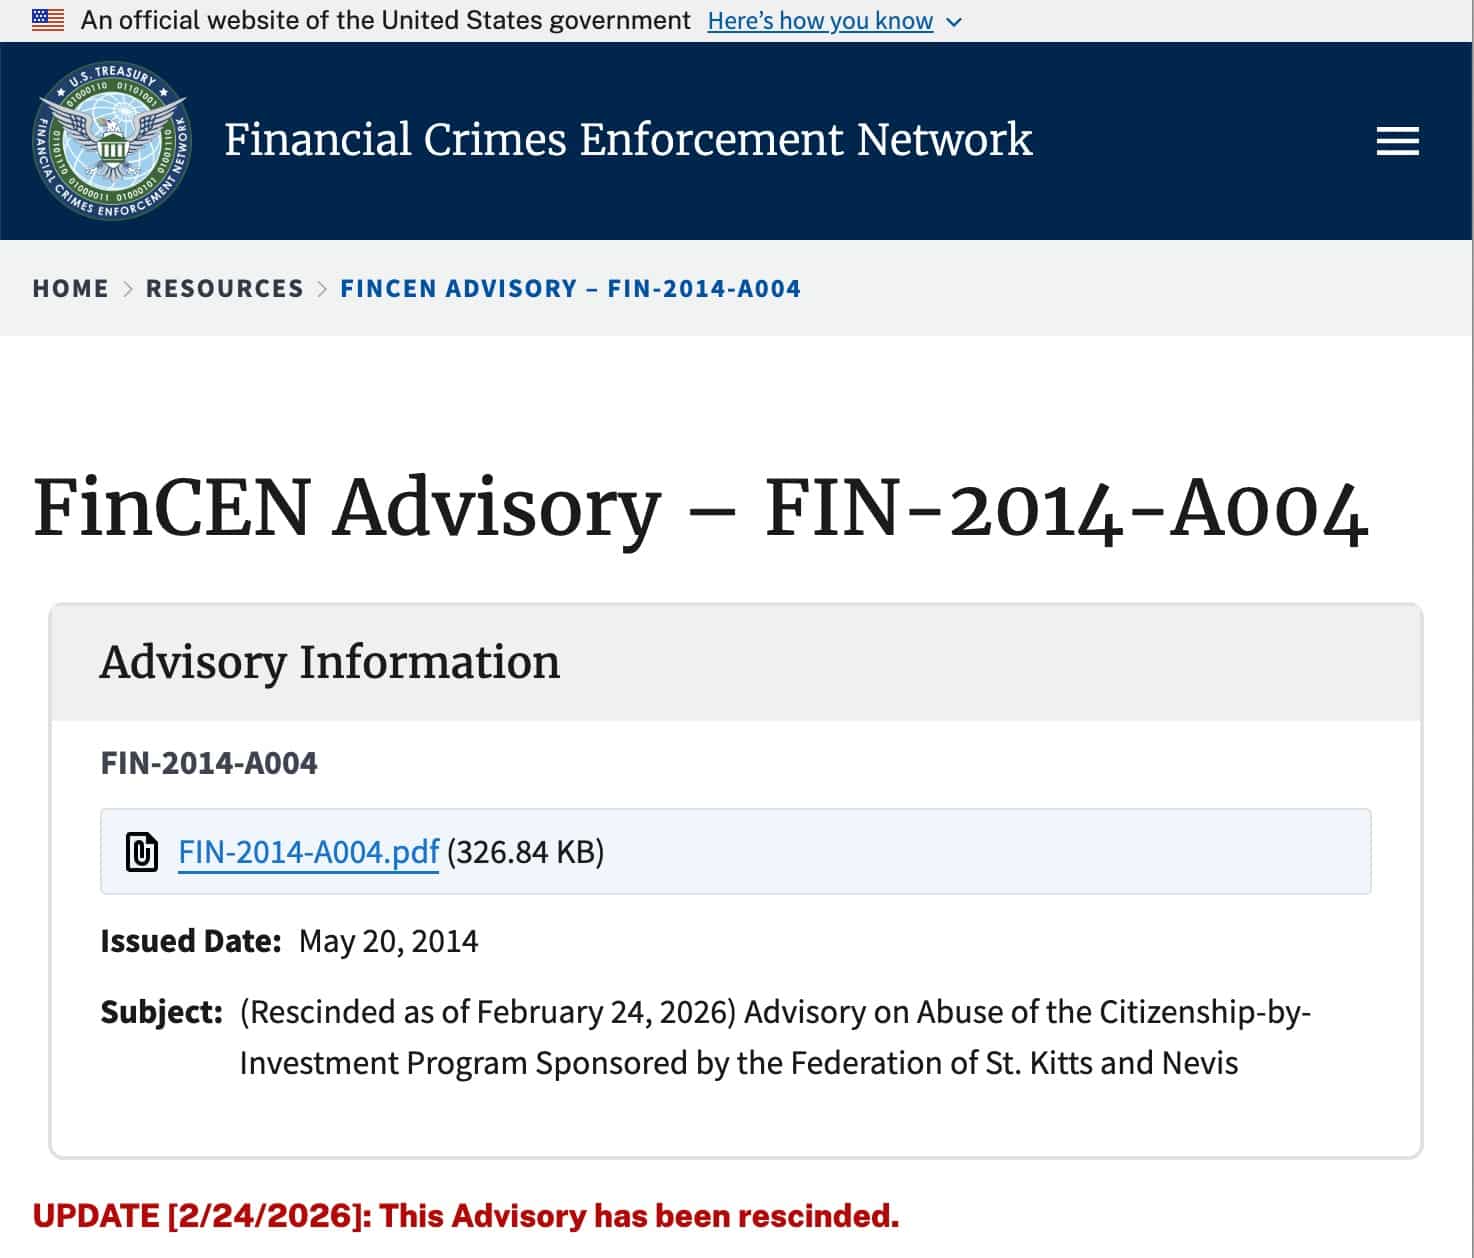Image resolution: width=1474 pixels, height=1258 pixels.
Task: Navigate to RESOURCES breadcrumb
Action: (x=224, y=289)
